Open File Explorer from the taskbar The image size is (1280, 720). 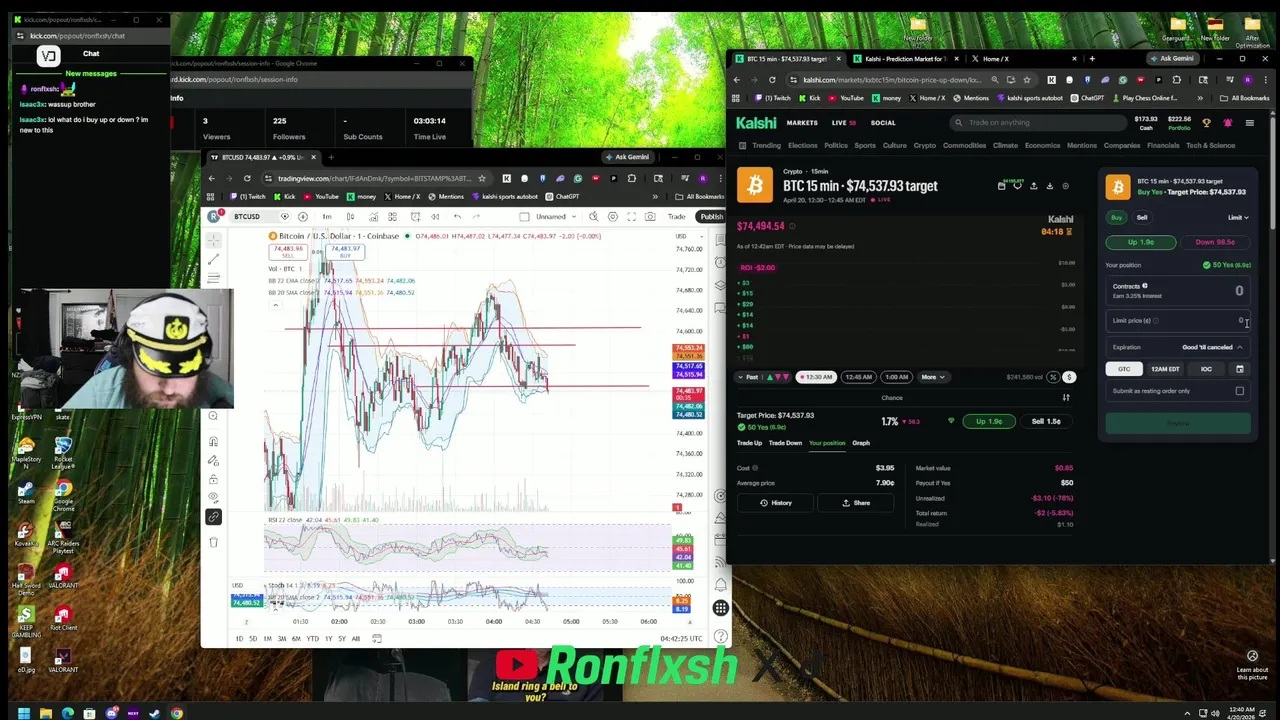45,713
